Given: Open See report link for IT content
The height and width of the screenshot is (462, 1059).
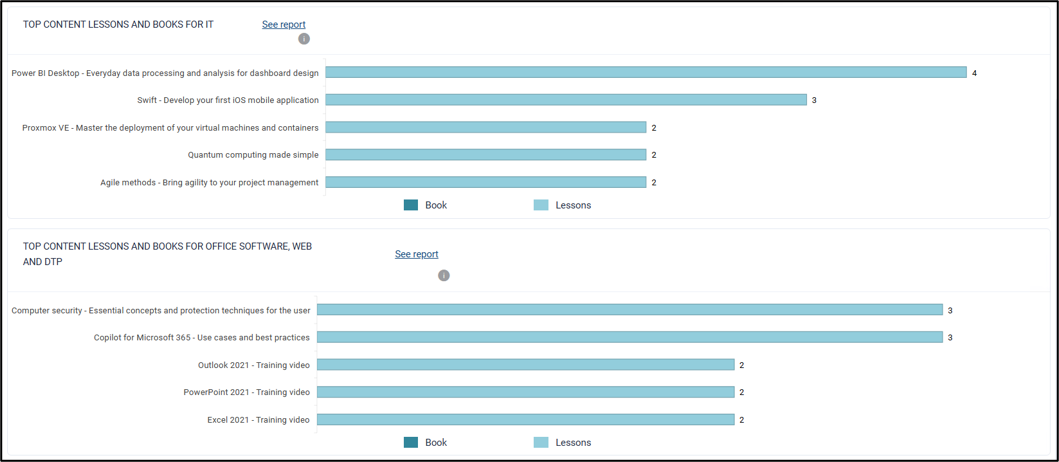Looking at the screenshot, I should point(284,24).
